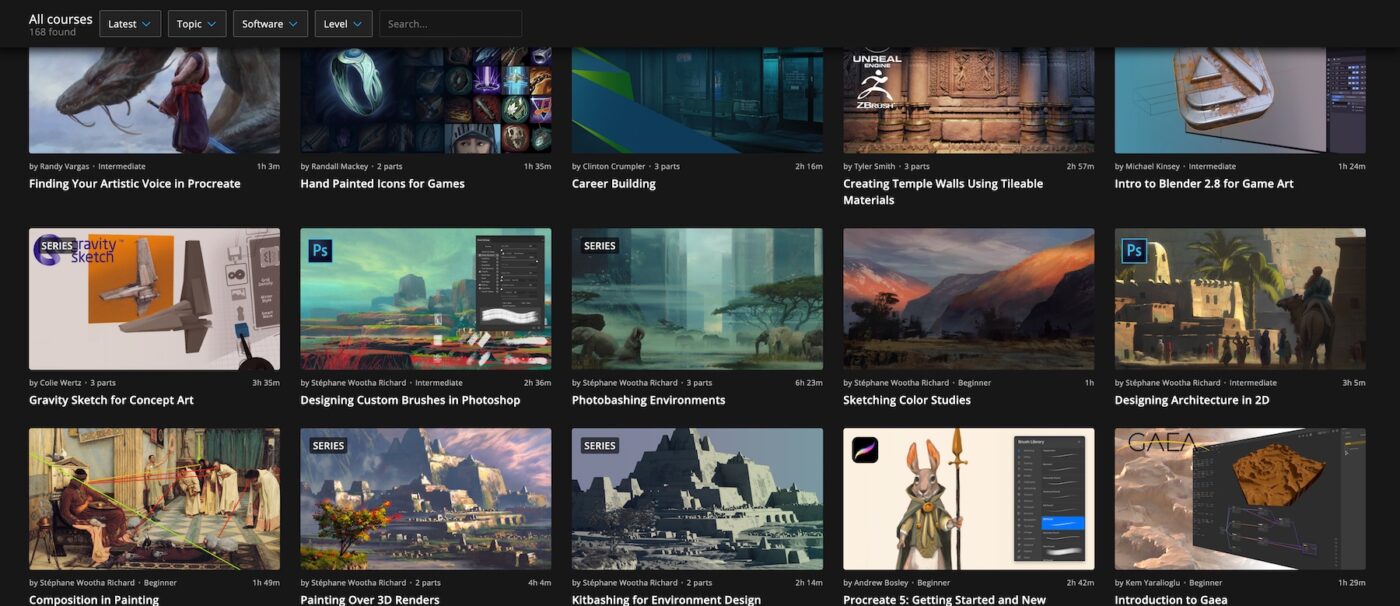
Task: Open the Career Building course
Action: click(x=613, y=183)
